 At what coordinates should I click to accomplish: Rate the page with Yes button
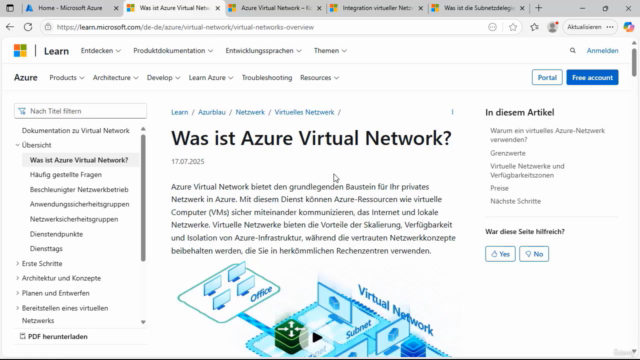click(x=500, y=254)
